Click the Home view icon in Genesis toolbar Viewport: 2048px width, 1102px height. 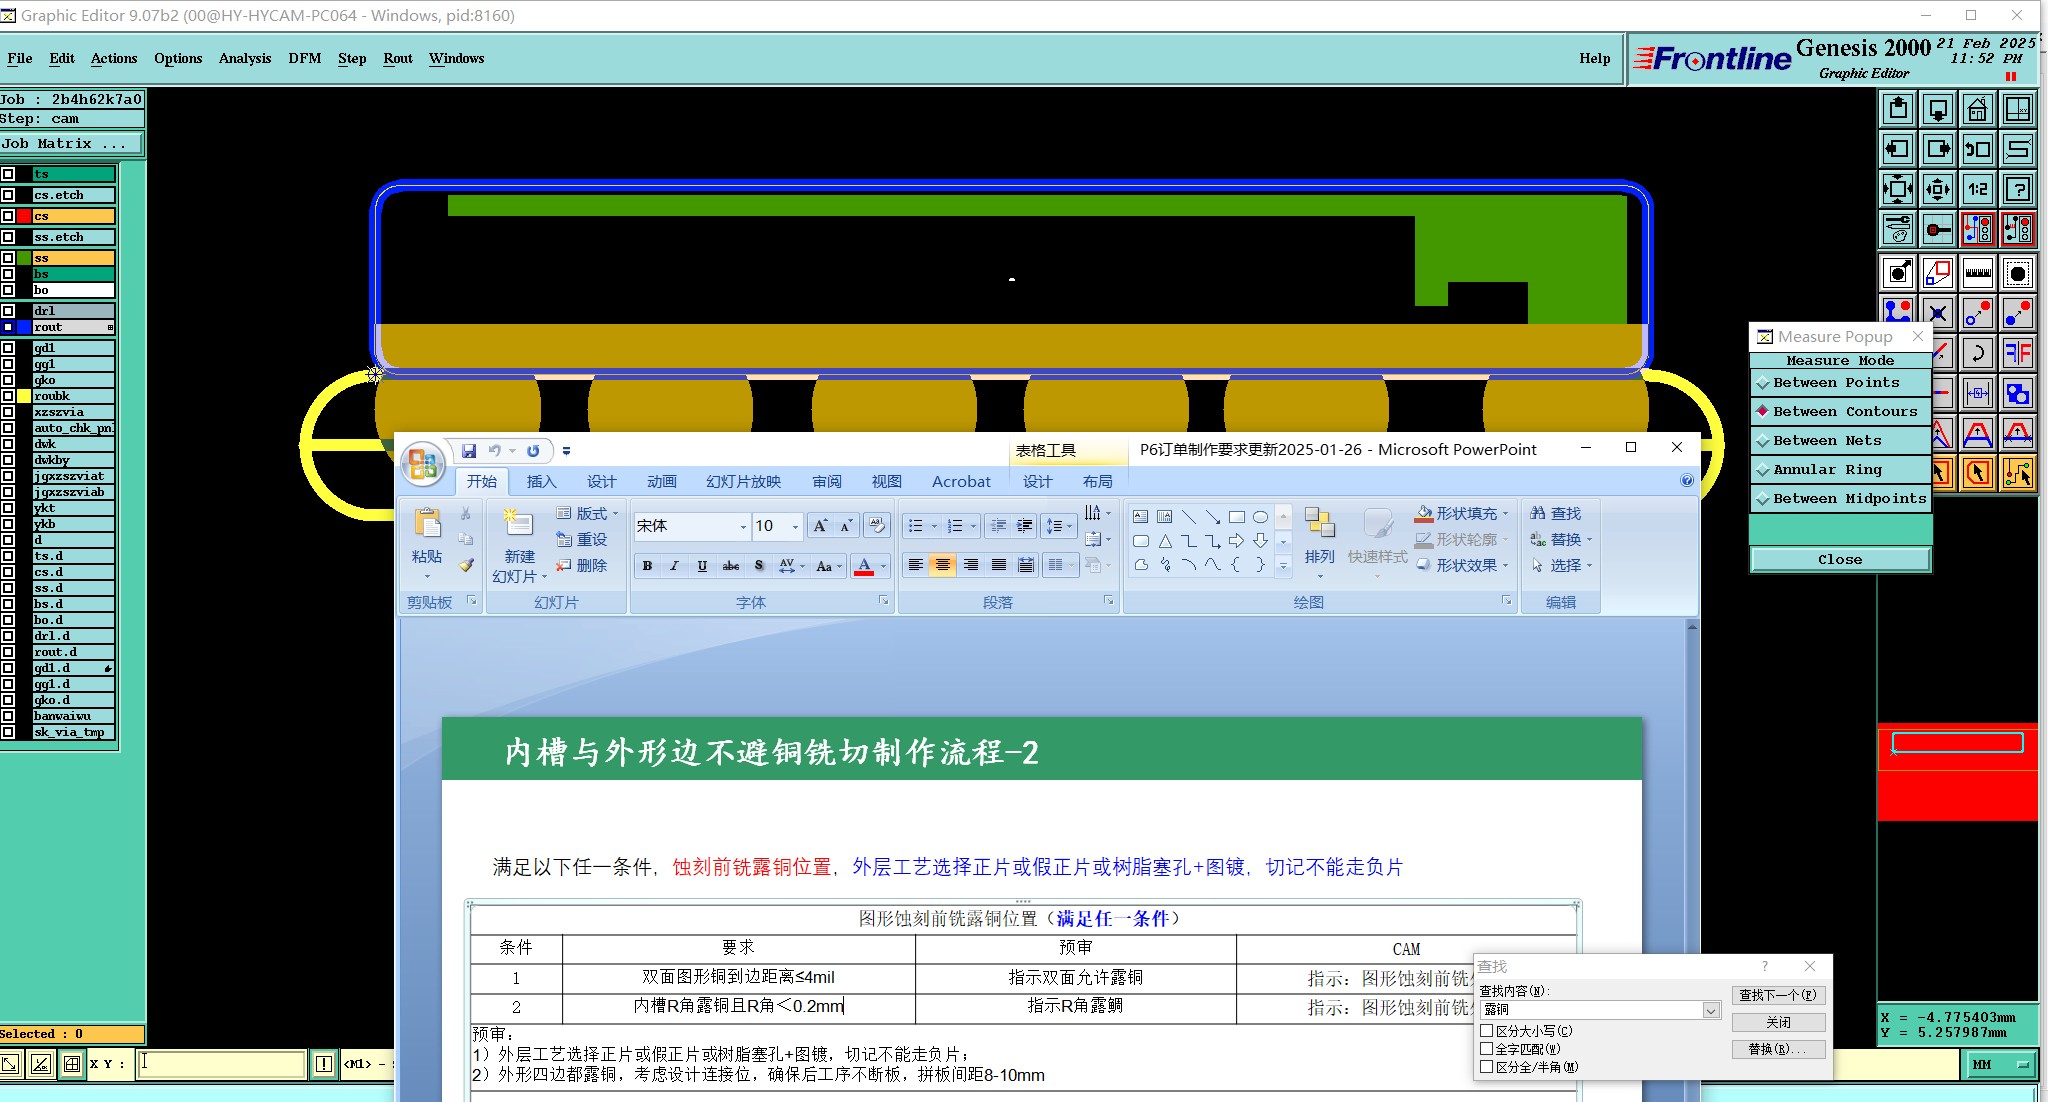1977,109
